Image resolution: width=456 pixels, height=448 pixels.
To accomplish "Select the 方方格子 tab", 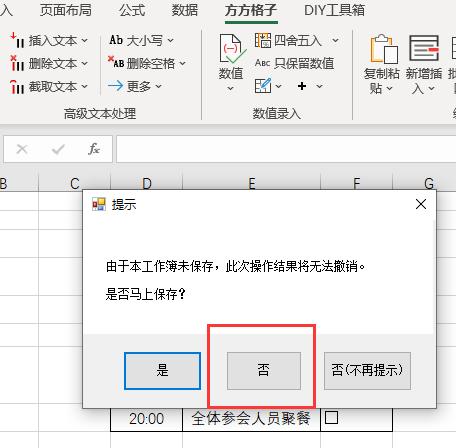I will pos(251,10).
